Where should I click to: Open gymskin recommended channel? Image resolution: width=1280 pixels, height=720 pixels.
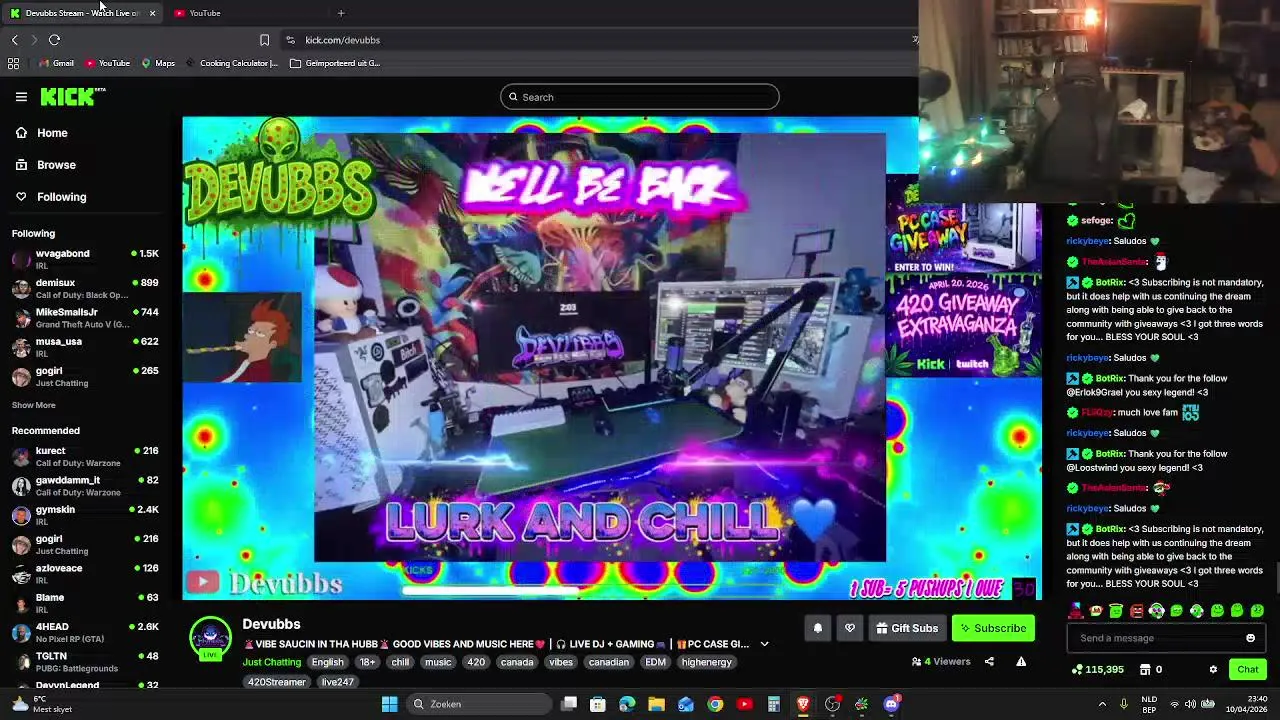(85, 515)
